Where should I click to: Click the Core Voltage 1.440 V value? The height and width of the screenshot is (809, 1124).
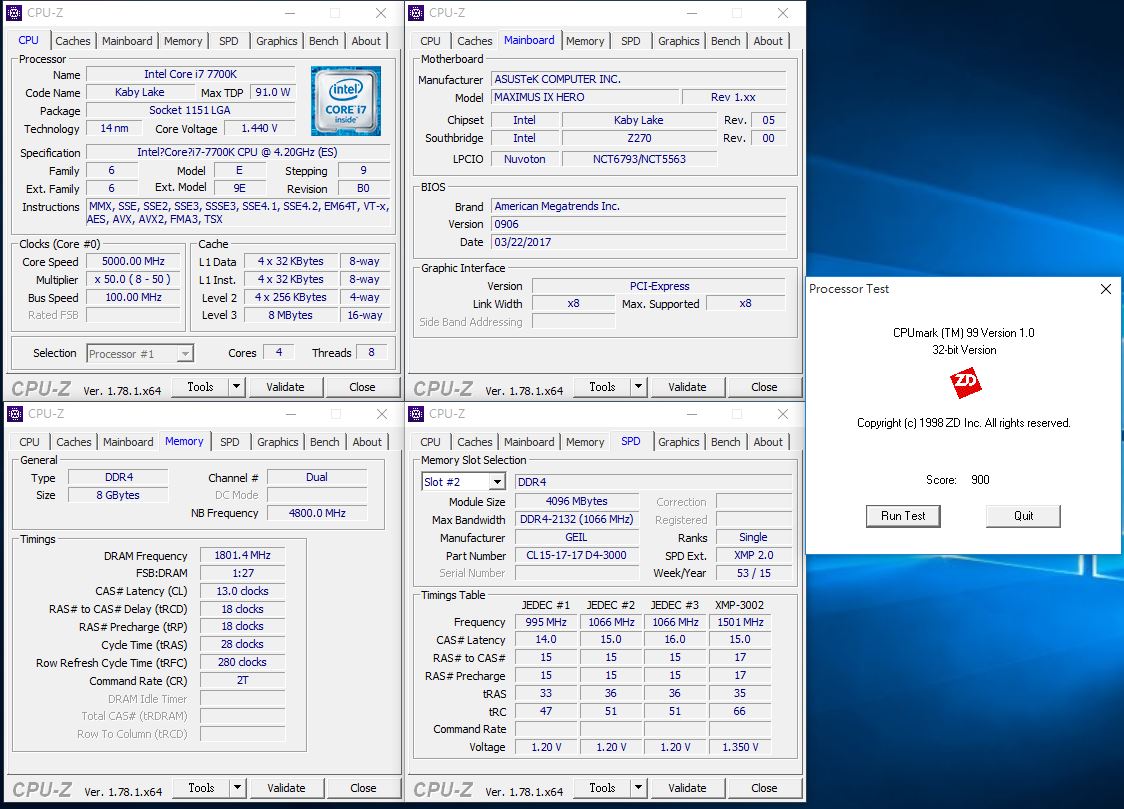point(259,128)
